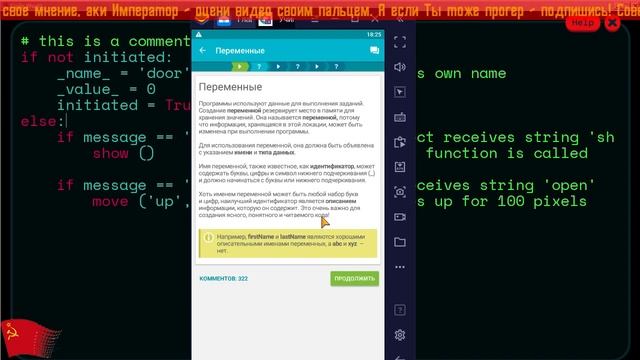This screenshot has height=360, width=640.
Task: Click the 'else:' code line
Action: click(x=42, y=121)
